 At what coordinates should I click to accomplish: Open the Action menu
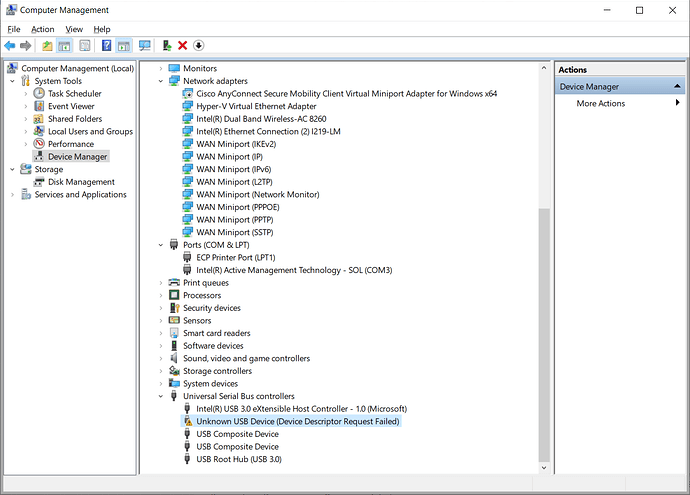[43, 29]
